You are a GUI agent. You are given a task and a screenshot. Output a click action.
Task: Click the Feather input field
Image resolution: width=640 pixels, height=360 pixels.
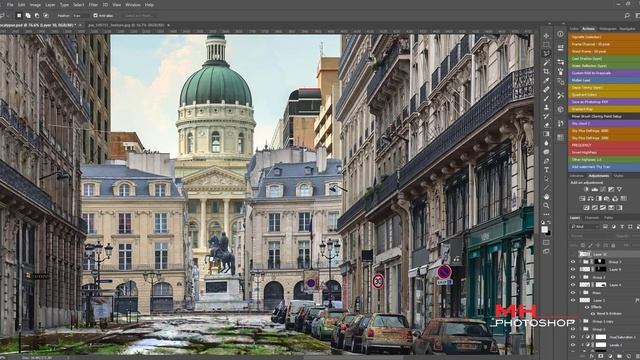pyautogui.click(x=81, y=16)
